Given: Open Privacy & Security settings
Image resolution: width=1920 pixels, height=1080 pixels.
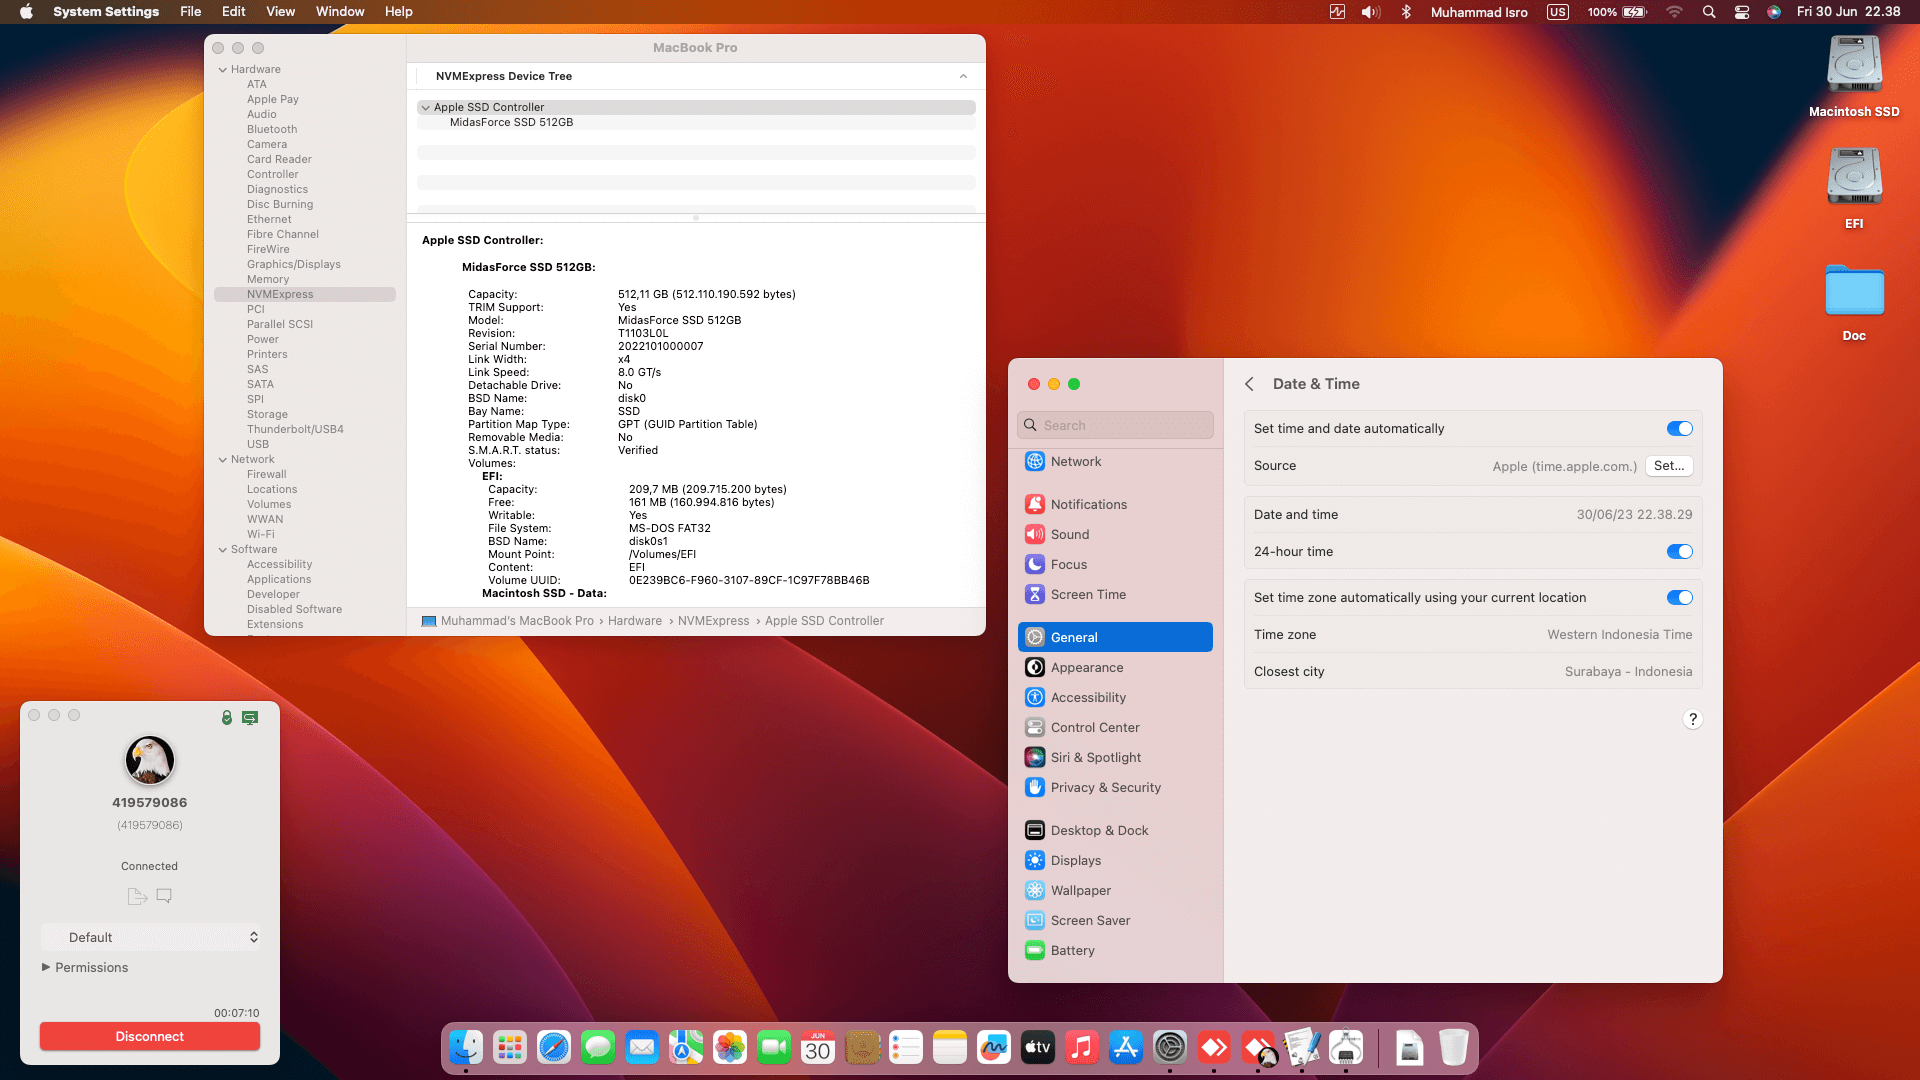Looking at the screenshot, I should pos(1115,788).
